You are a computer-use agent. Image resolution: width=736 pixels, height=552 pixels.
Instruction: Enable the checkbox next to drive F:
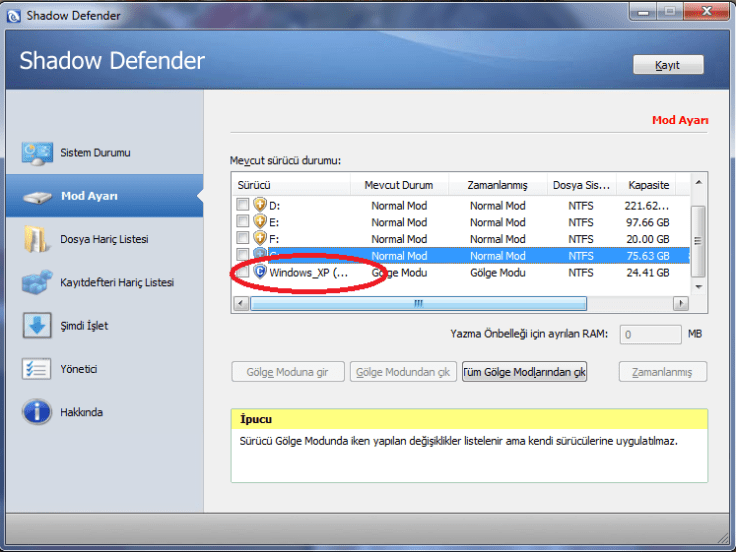[x=242, y=239]
